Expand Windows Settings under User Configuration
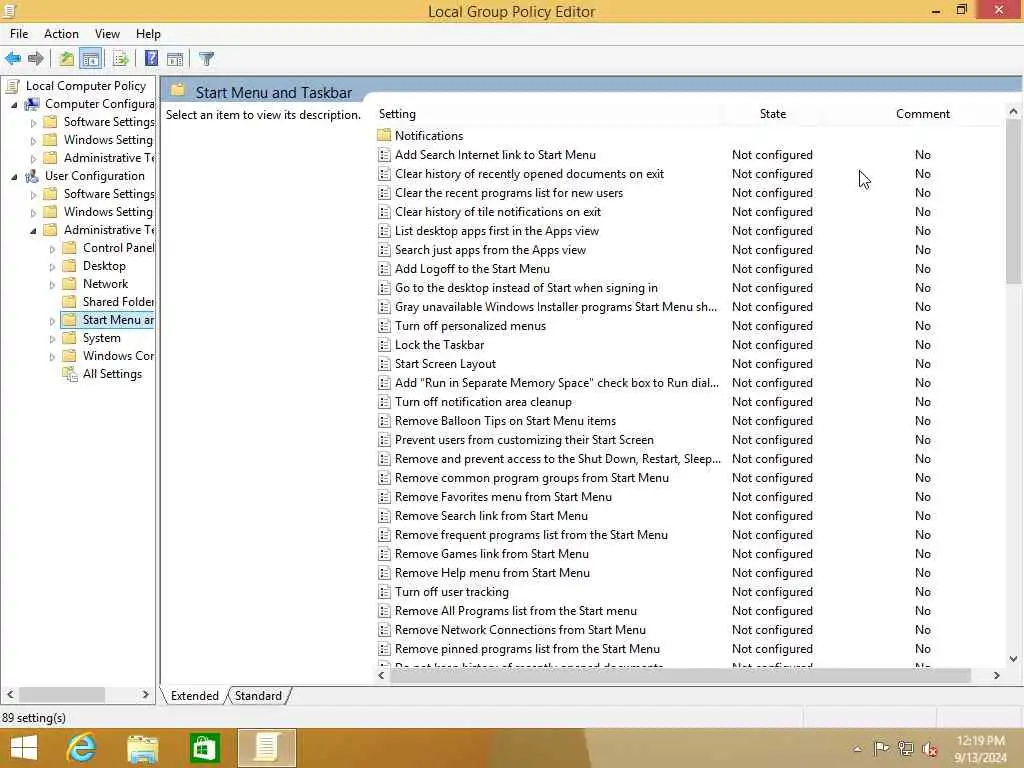 pos(33,213)
